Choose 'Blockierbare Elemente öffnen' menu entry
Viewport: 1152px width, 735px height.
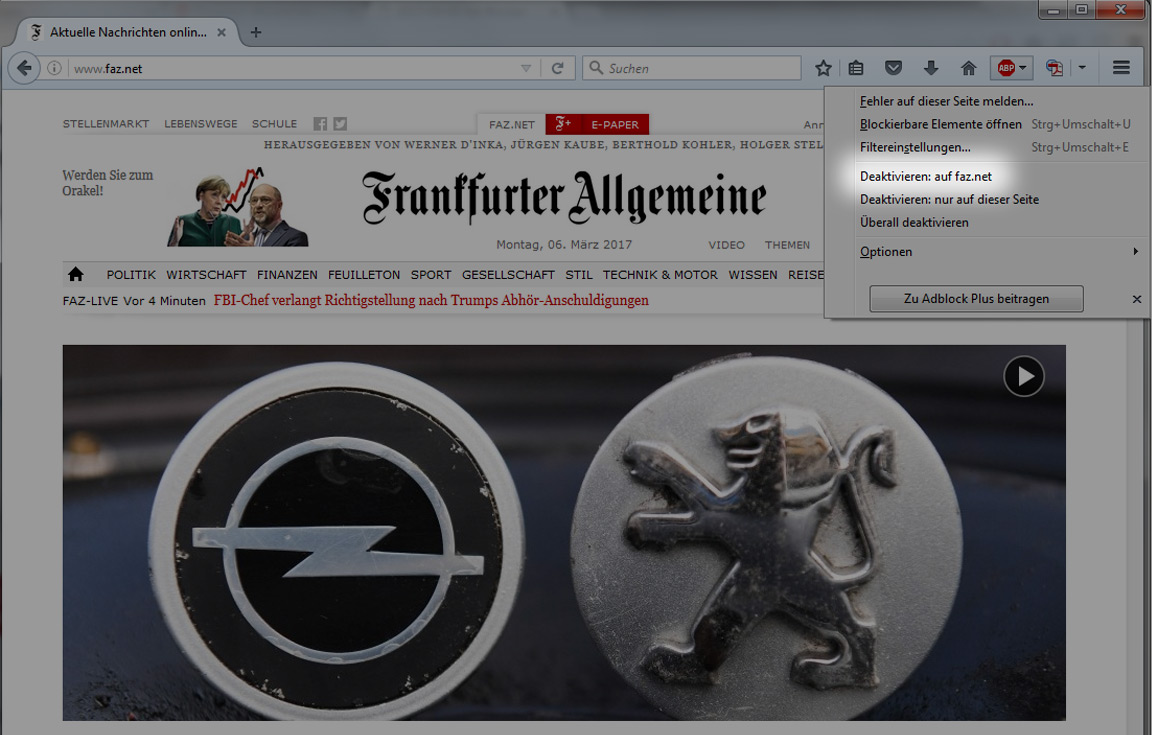click(x=940, y=124)
